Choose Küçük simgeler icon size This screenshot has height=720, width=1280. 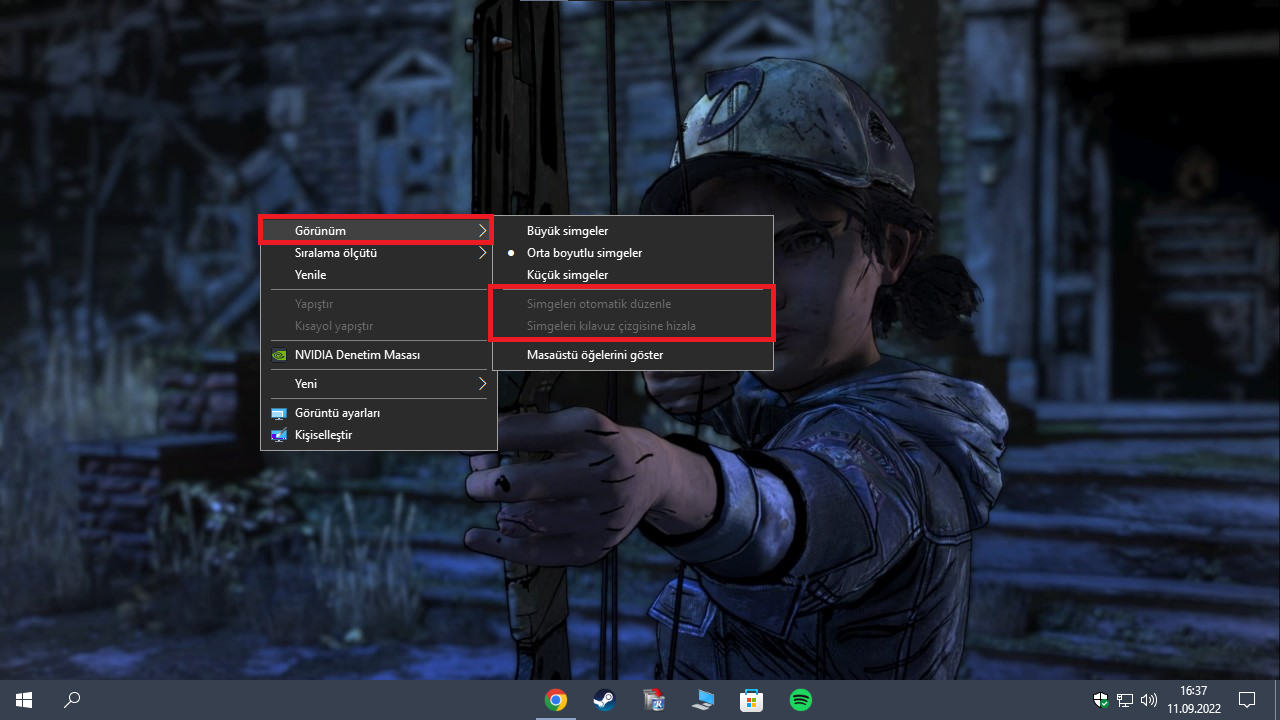pyautogui.click(x=633, y=275)
